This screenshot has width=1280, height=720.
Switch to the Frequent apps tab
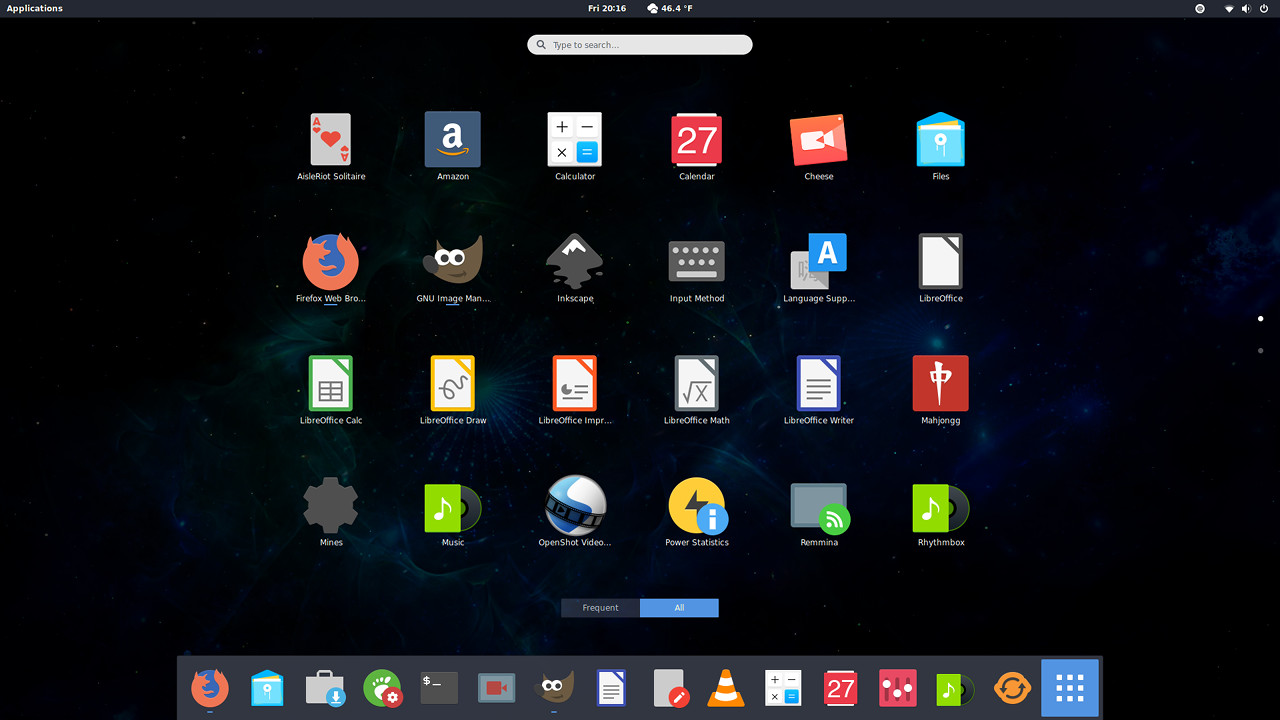click(x=600, y=608)
